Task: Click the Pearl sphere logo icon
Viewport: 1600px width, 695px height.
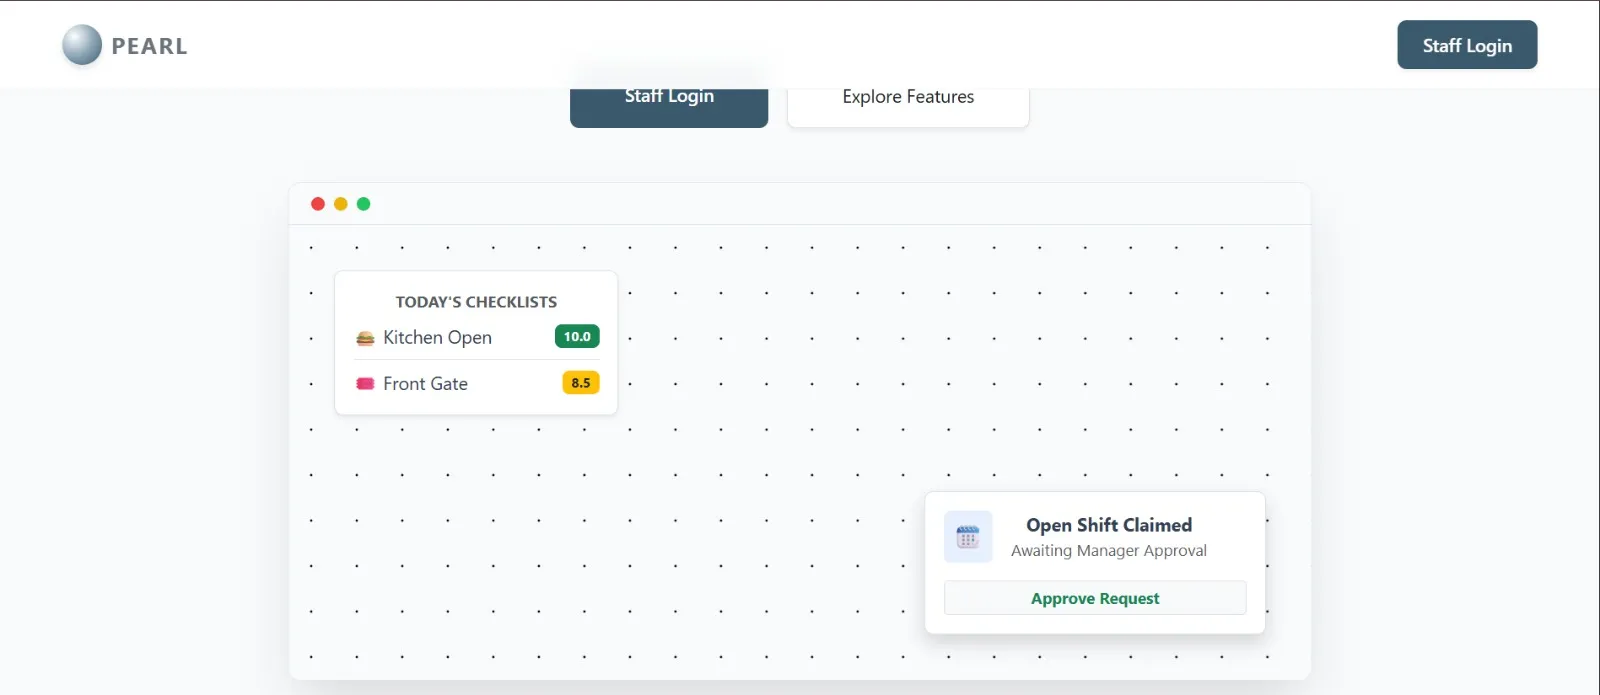Action: pyautogui.click(x=82, y=45)
